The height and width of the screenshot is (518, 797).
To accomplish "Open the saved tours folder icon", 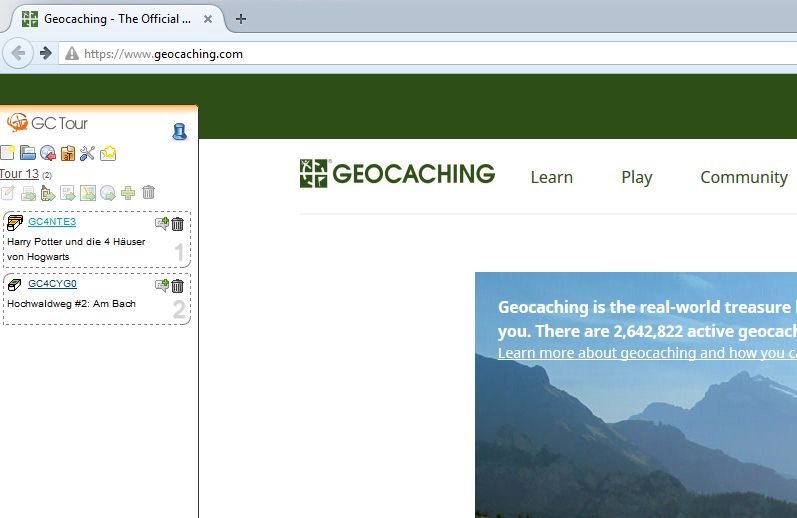I will [x=27, y=153].
